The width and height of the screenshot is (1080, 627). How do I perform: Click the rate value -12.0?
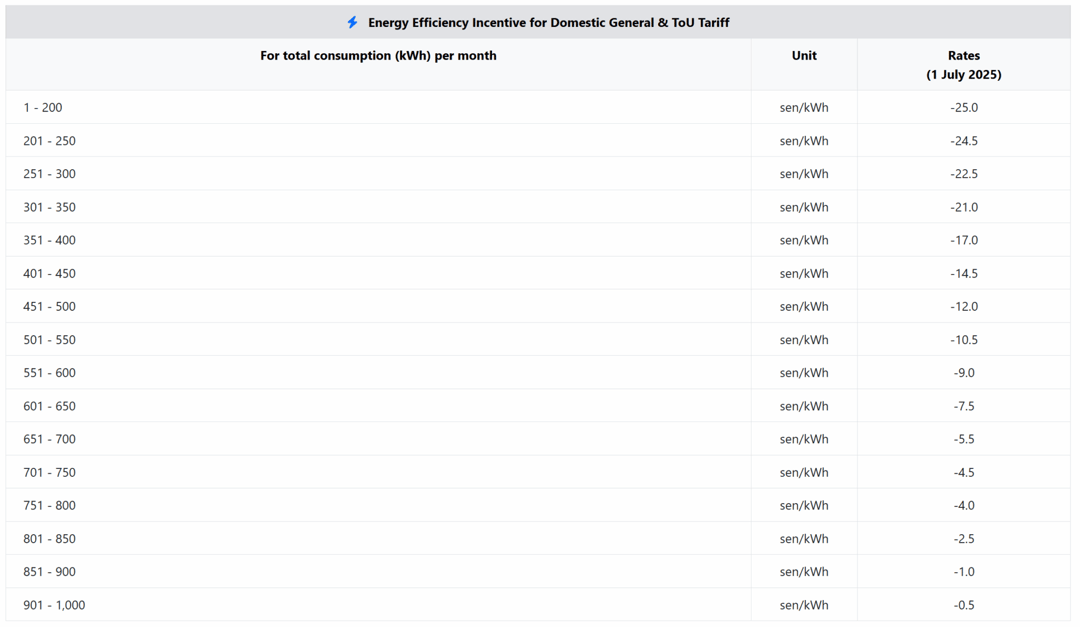(x=964, y=306)
